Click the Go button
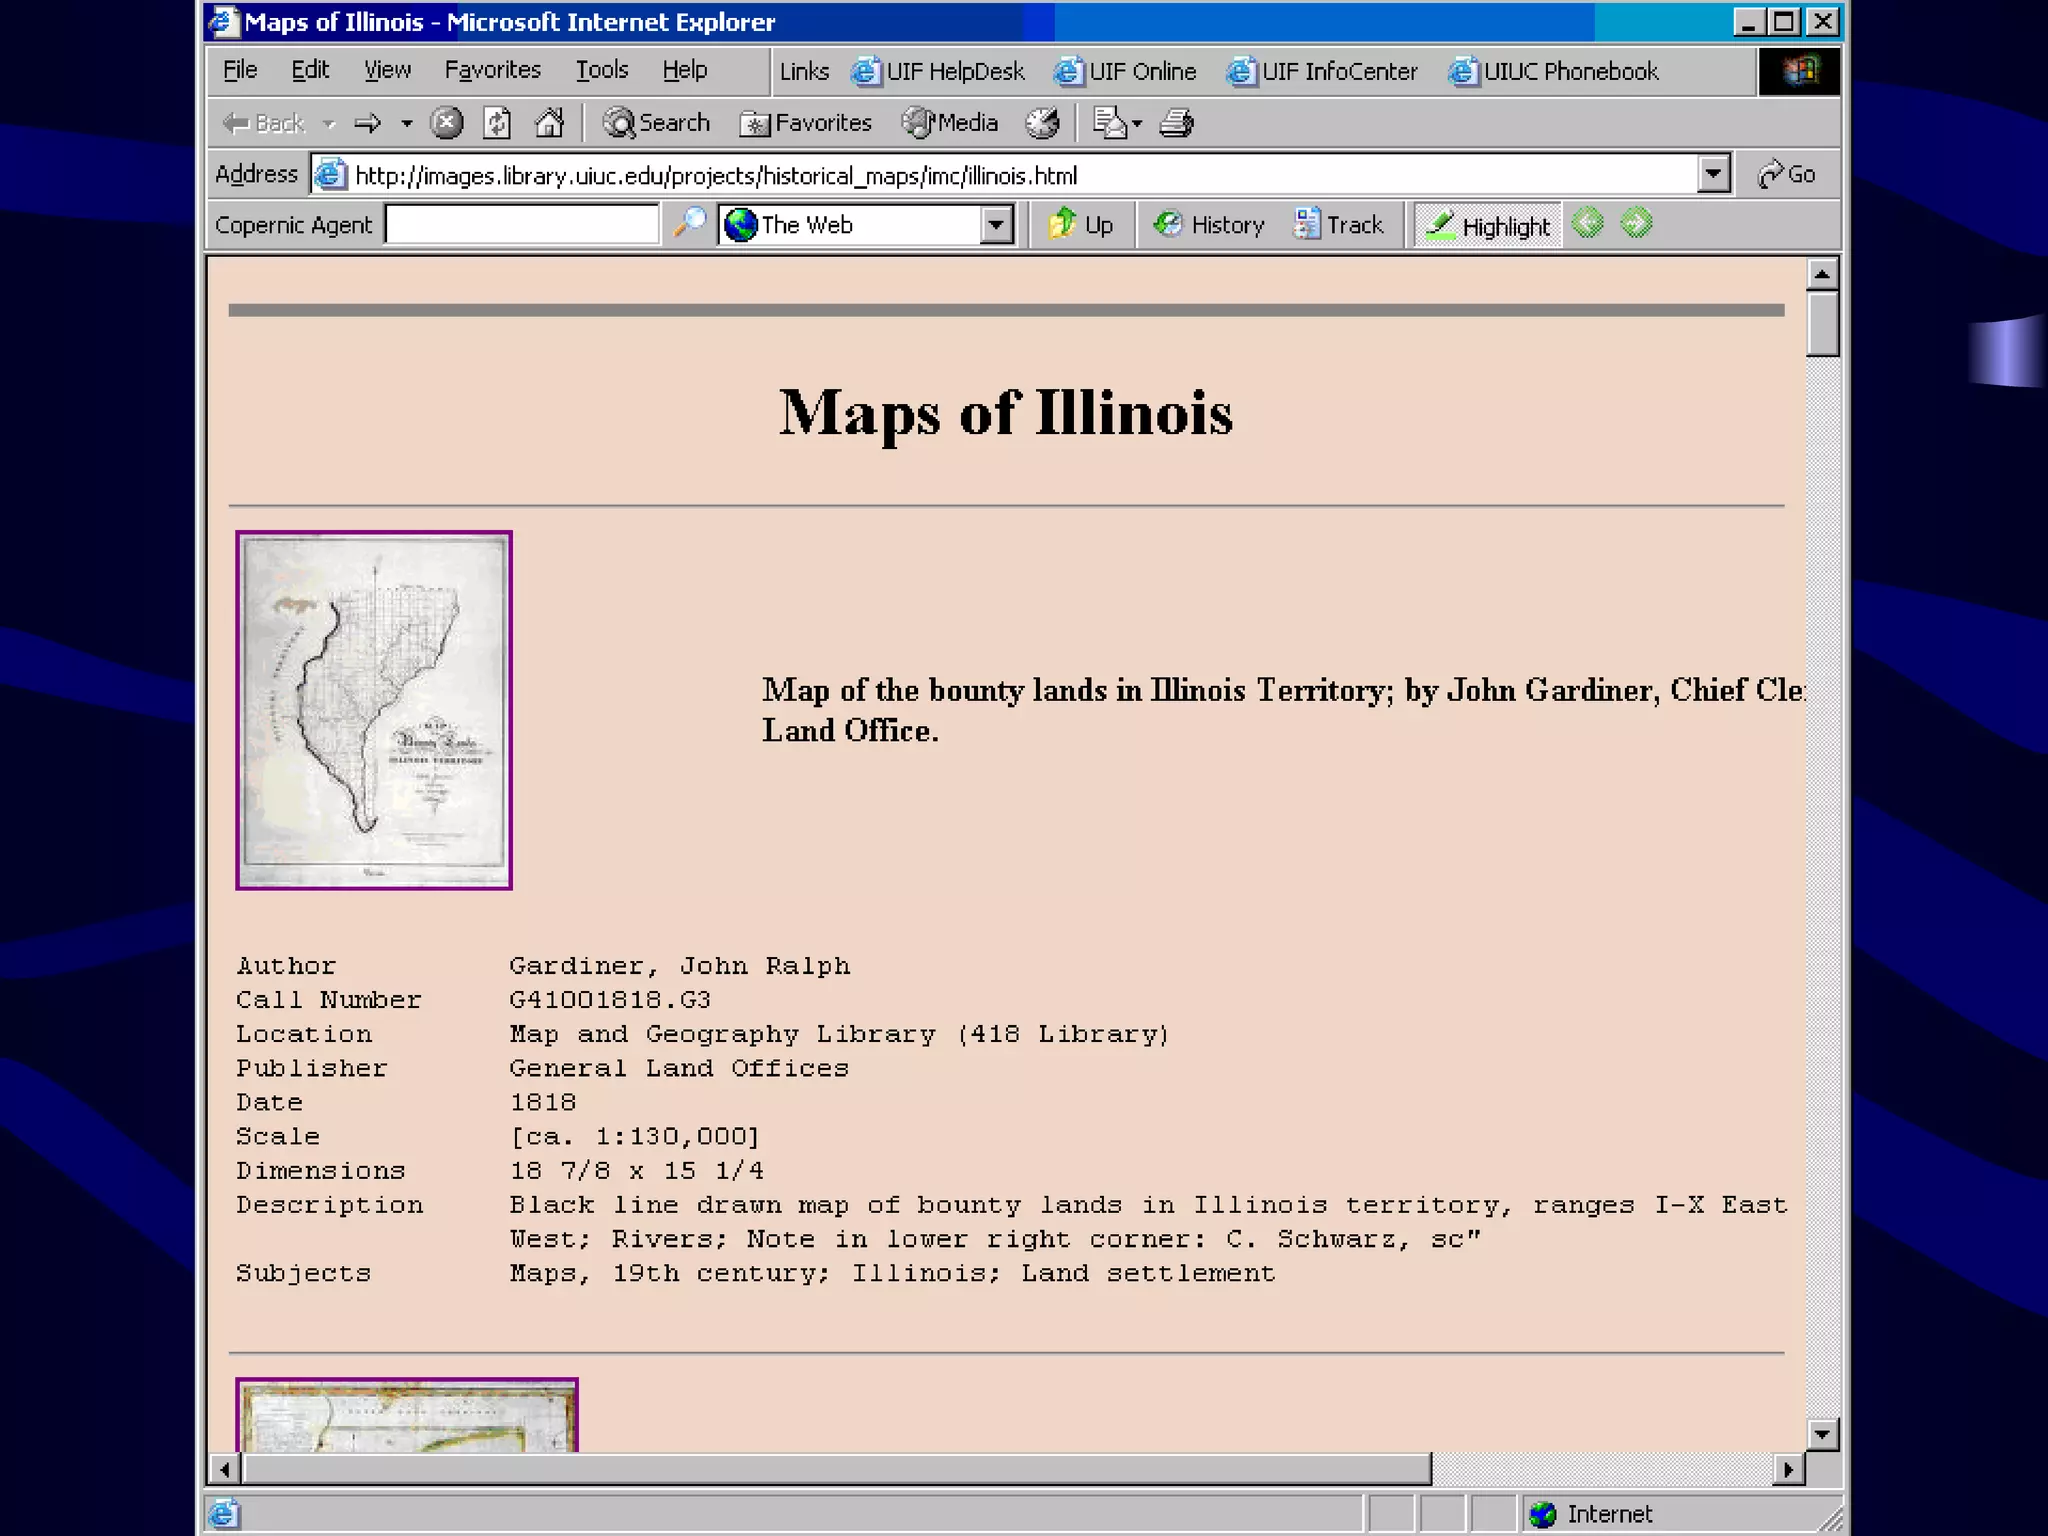The height and width of the screenshot is (1536, 2048). pyautogui.click(x=1788, y=174)
